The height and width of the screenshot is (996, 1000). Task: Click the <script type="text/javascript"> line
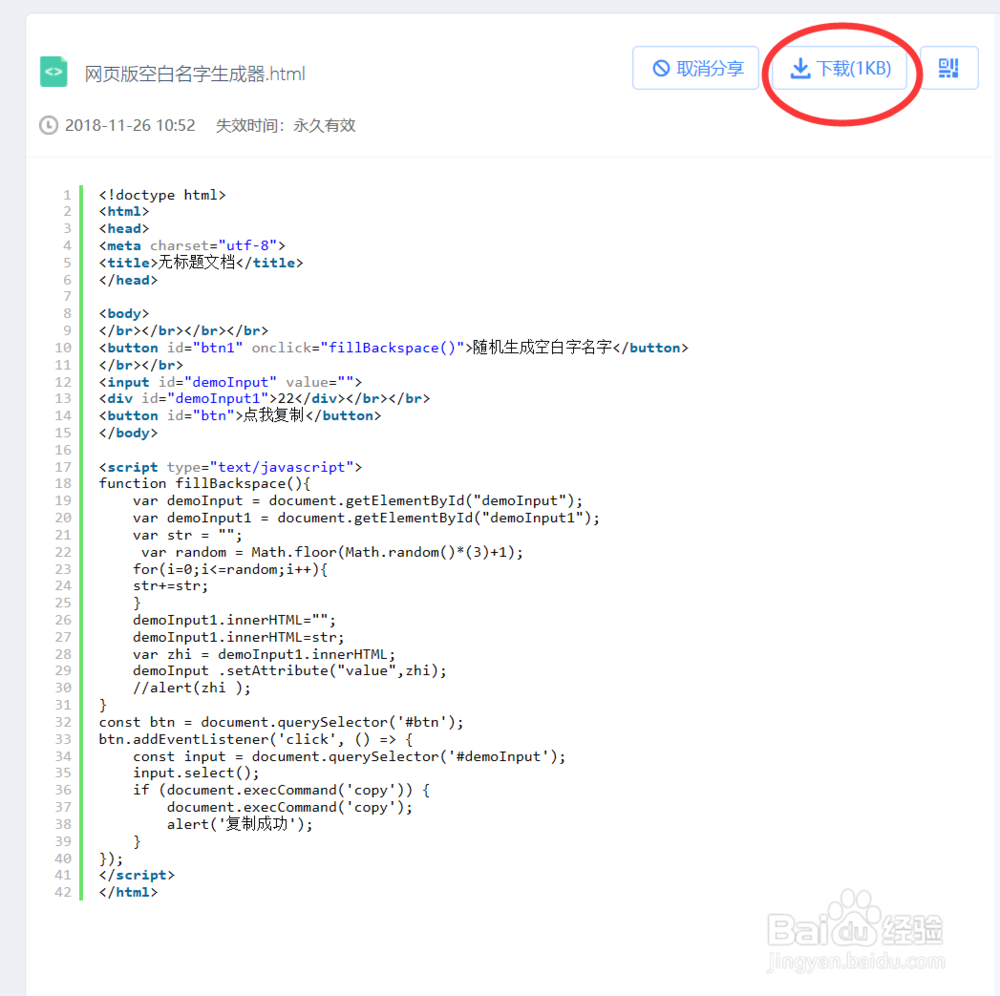point(230,467)
